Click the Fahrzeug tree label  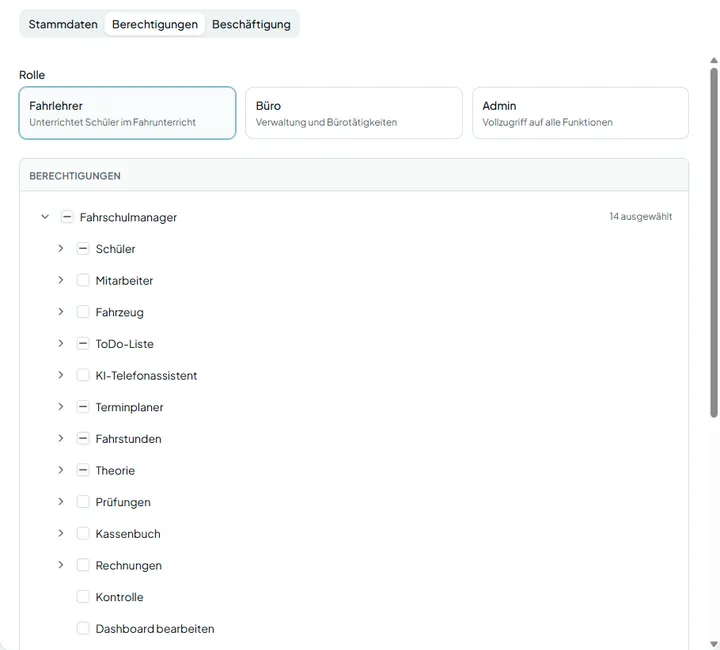(x=119, y=312)
